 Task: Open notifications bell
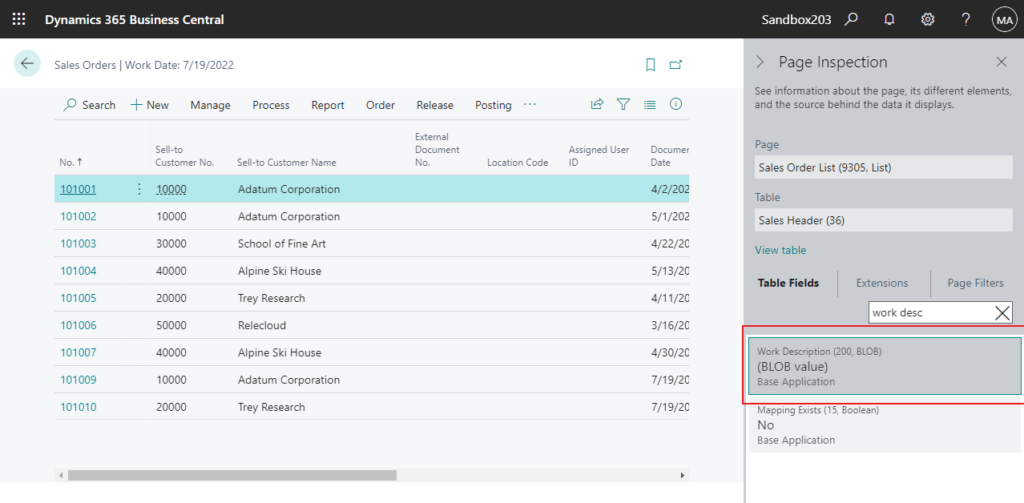tap(889, 20)
